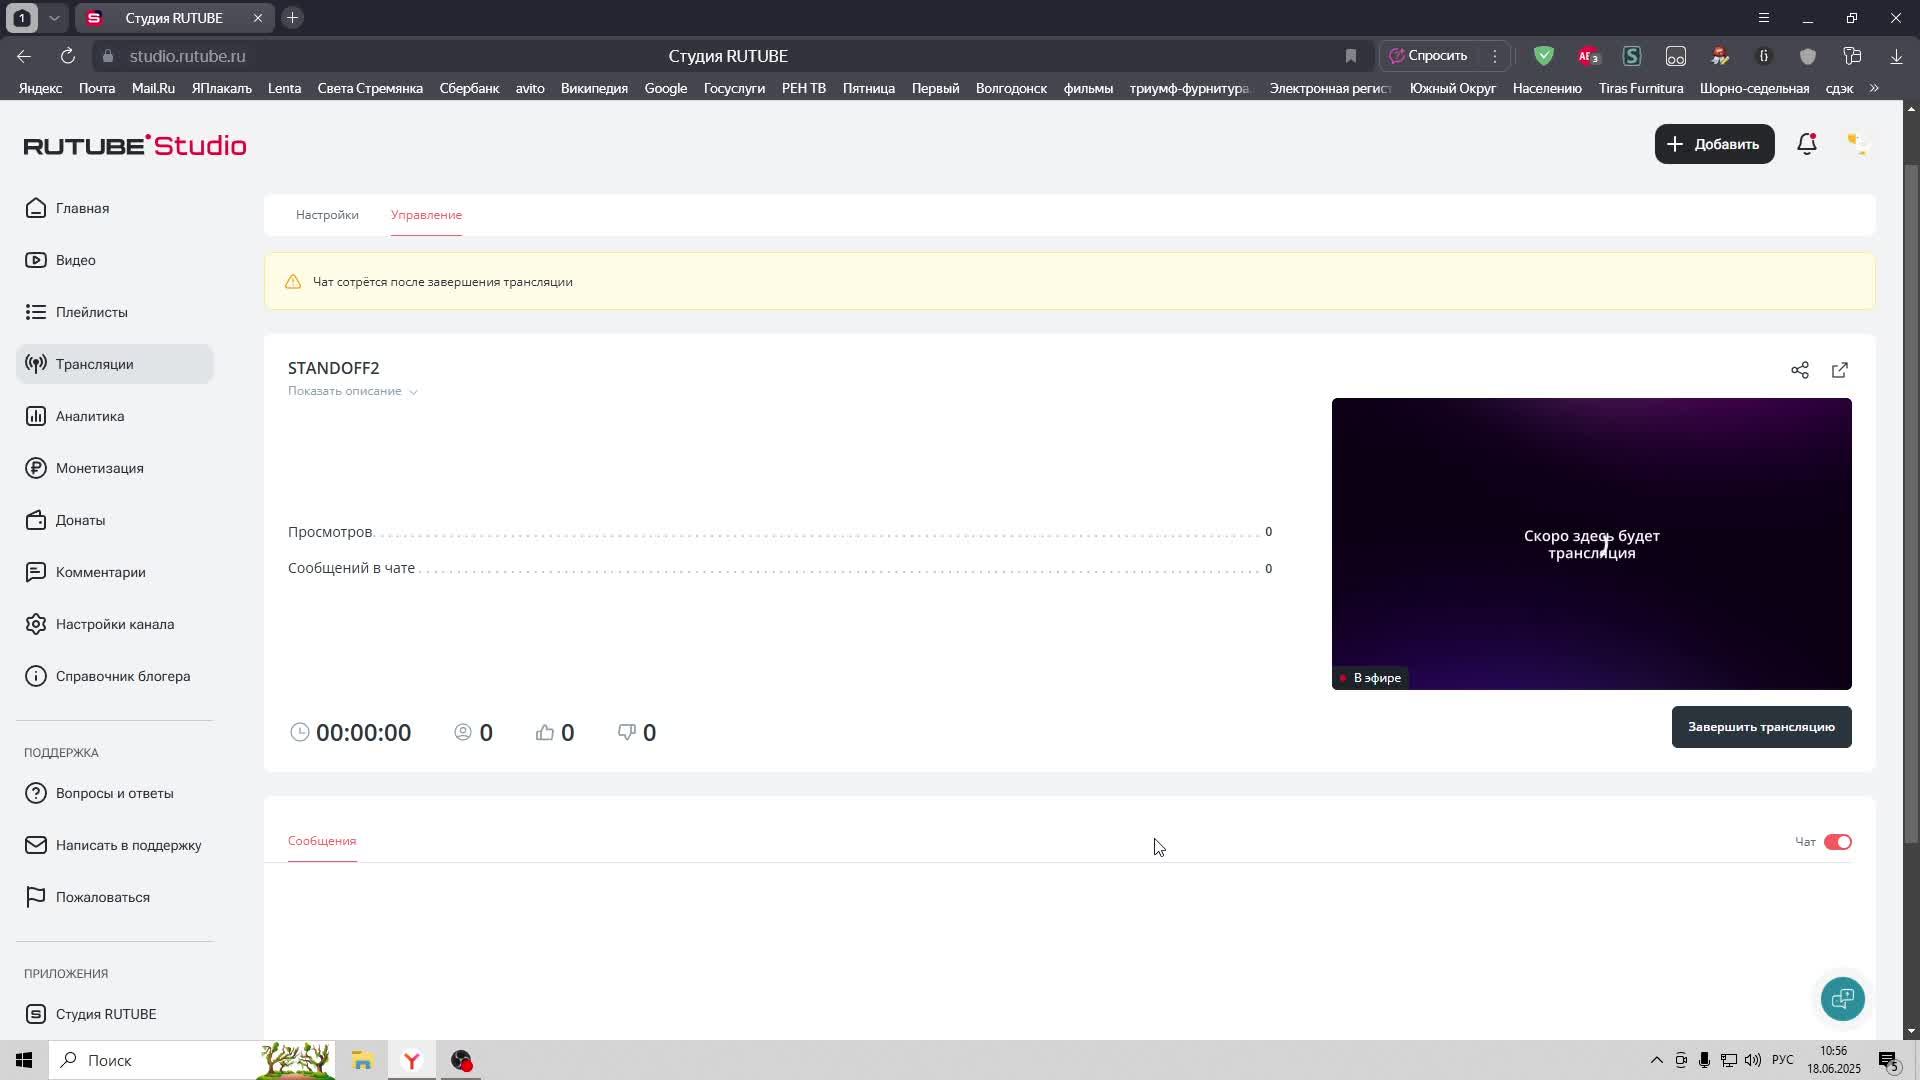Open the browser downloads icon
1920x1080 pixels.
tap(1896, 56)
